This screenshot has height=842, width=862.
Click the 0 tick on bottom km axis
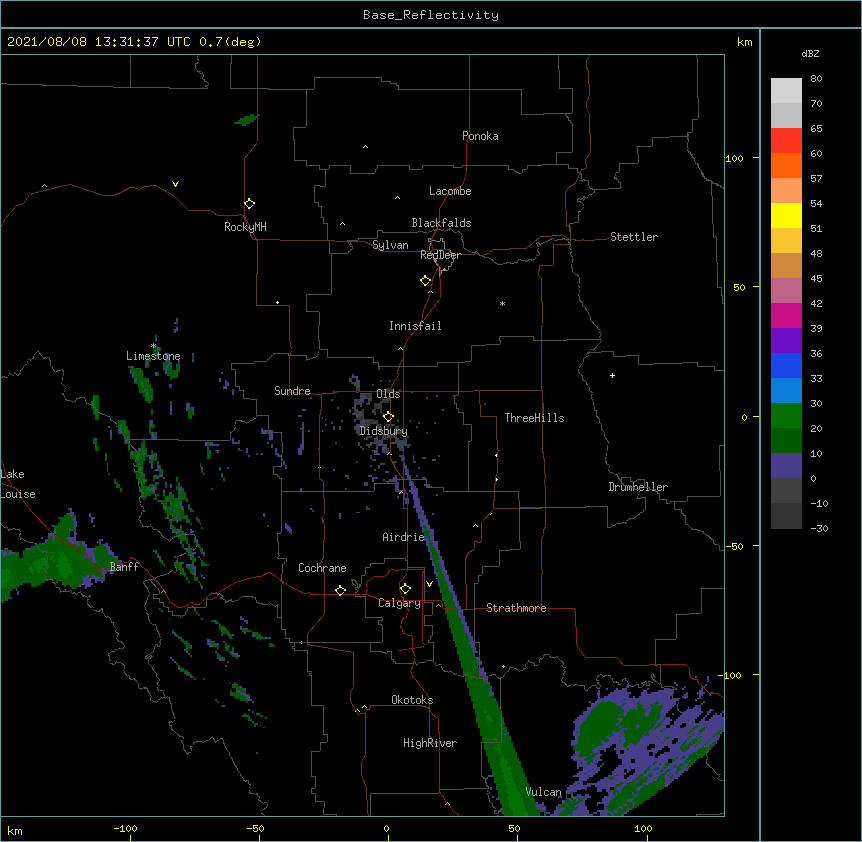(386, 828)
